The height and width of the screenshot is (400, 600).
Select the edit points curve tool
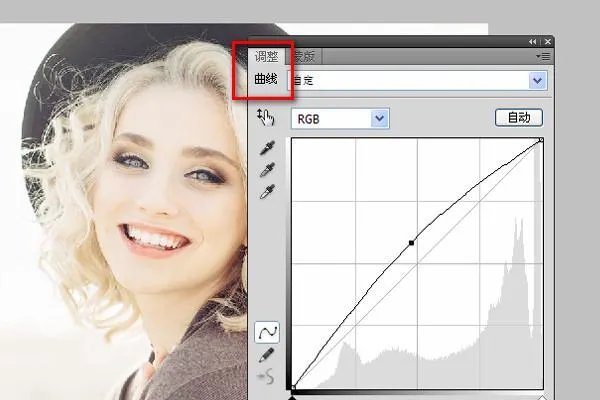[267, 332]
